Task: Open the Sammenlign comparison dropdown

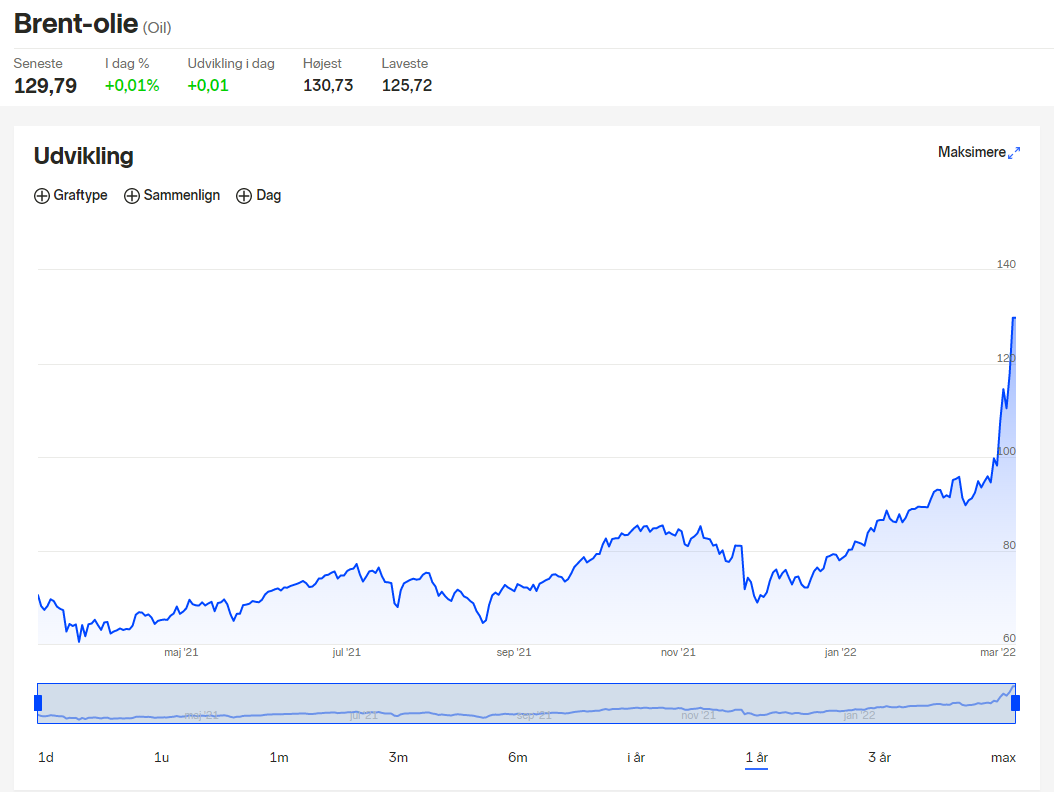Action: tap(172, 196)
